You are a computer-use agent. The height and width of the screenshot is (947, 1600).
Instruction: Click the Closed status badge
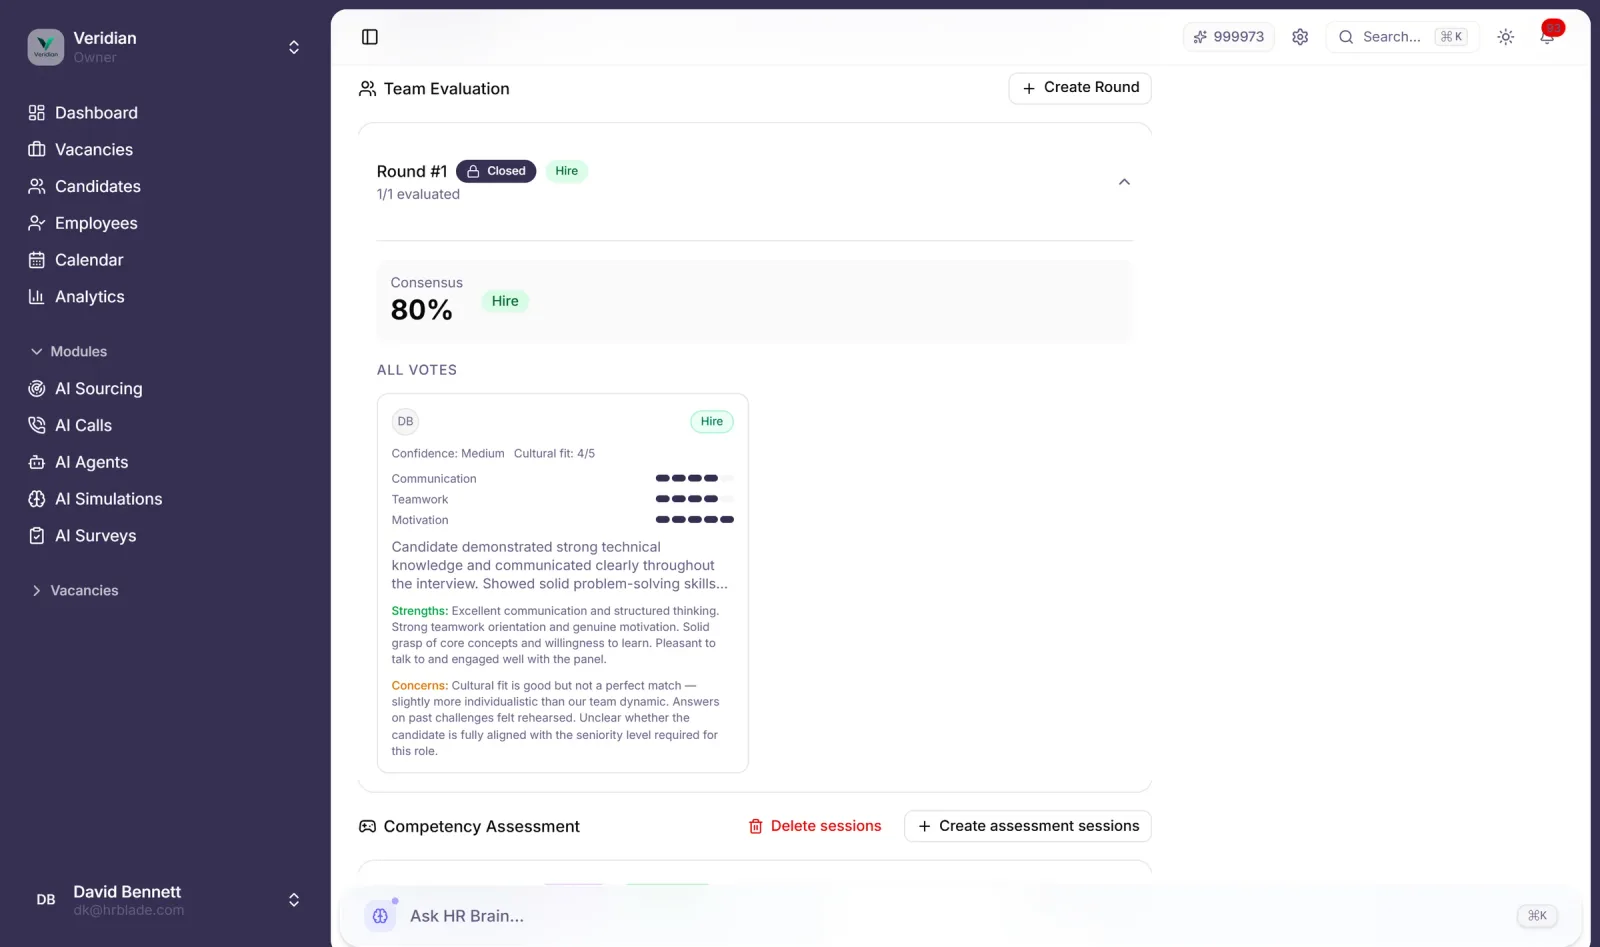pyautogui.click(x=496, y=171)
